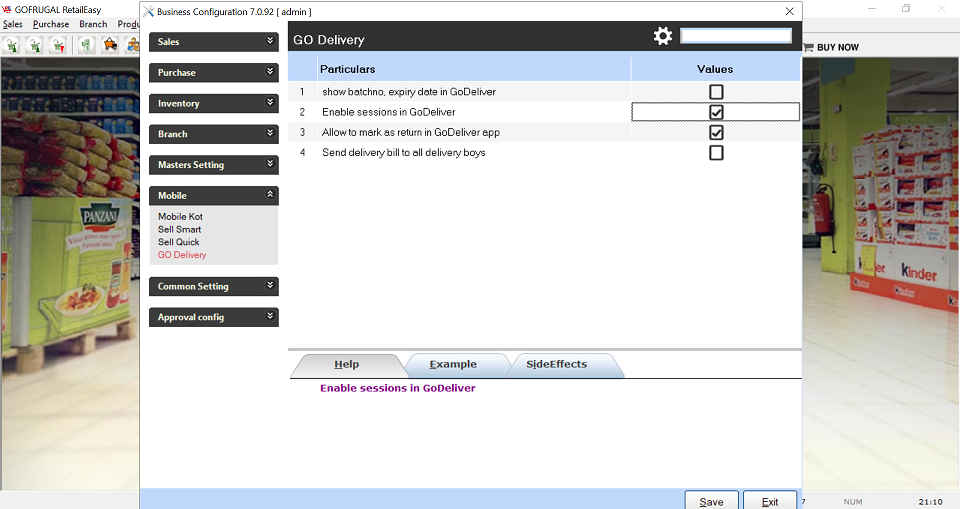Screen dimensions: 960x509
Task: Click the orange shopping basket toolbar icon
Action: [110, 45]
